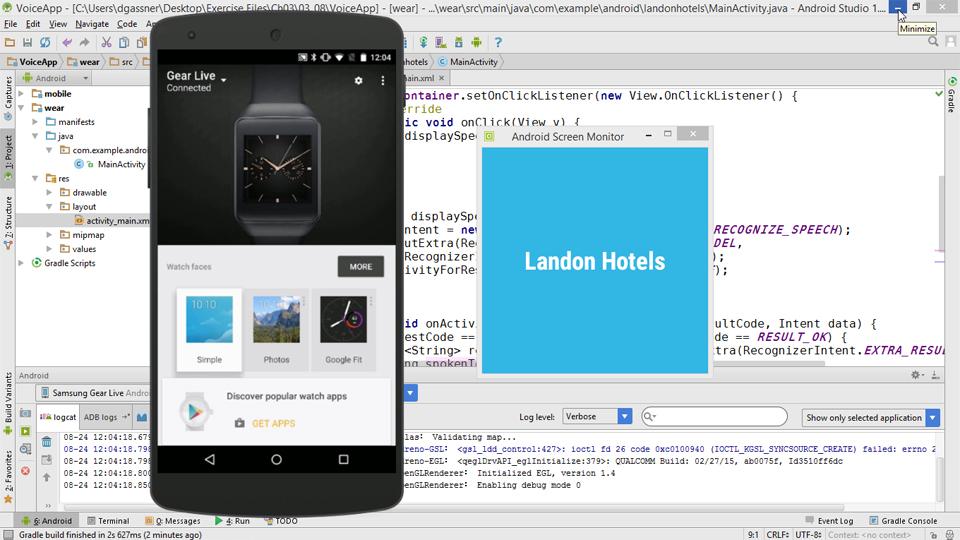Open the Navigate menu
960x540 pixels.
92,24
